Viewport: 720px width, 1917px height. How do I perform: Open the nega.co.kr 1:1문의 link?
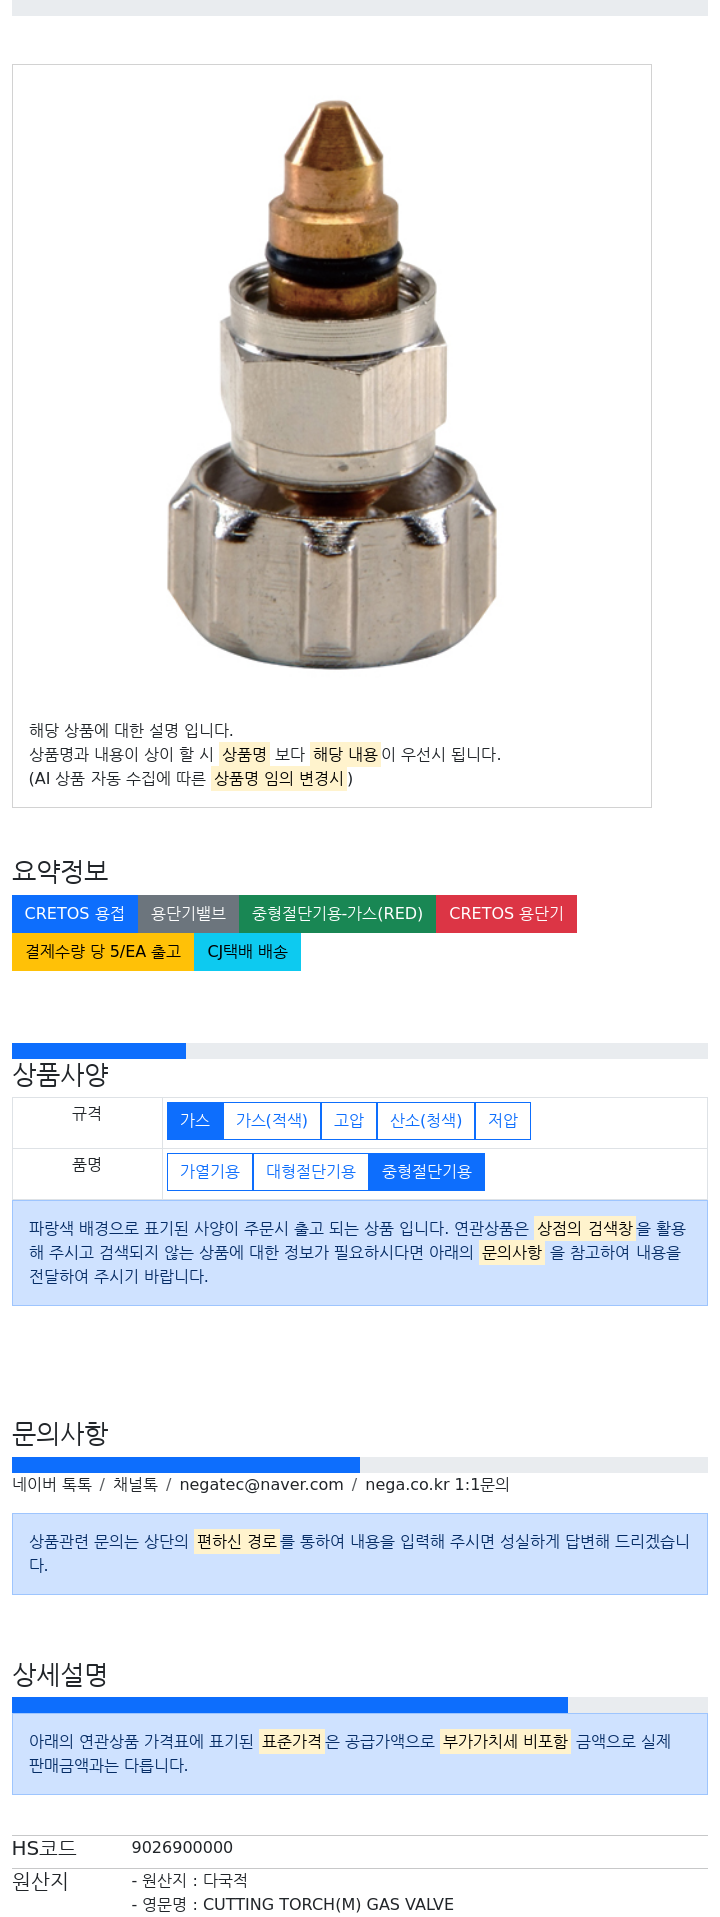point(437,1485)
